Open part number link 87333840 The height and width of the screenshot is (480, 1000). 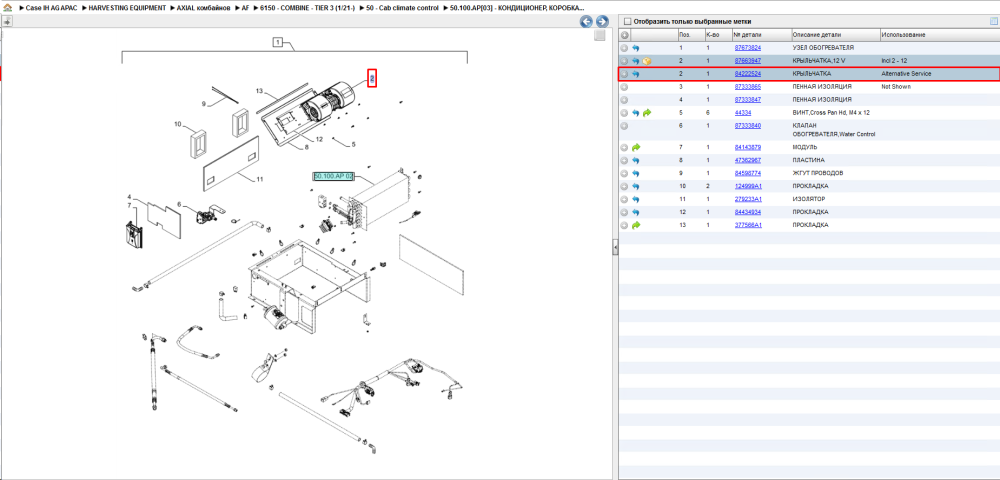[x=747, y=126]
